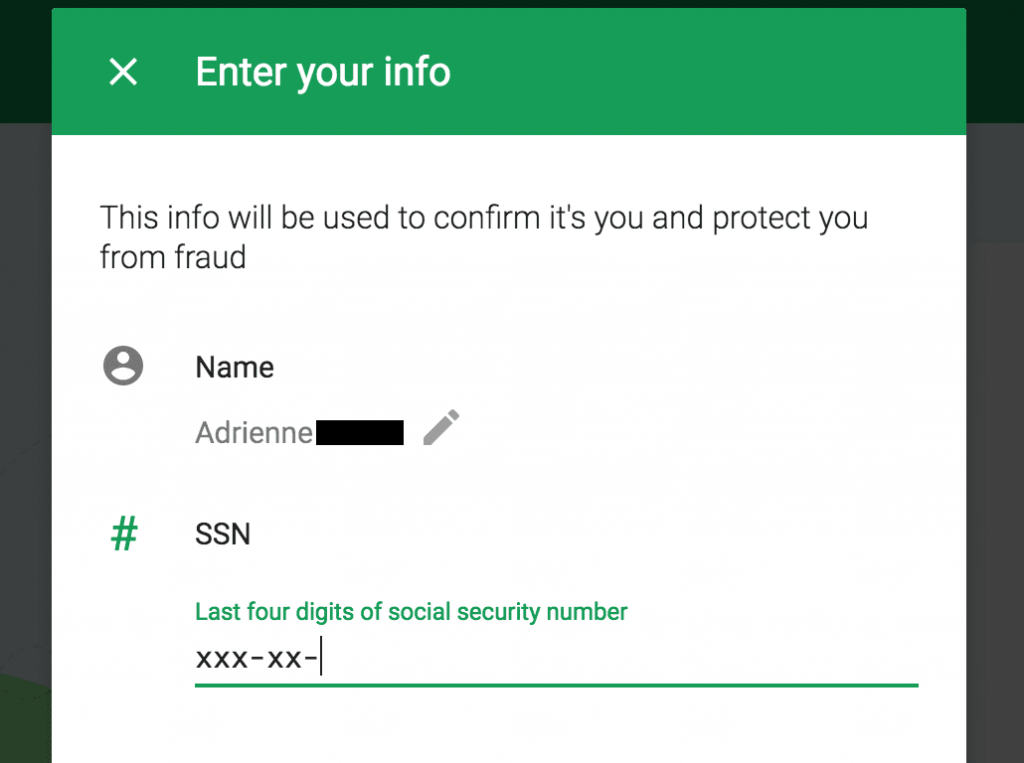Click the "Last four digits" green field label
This screenshot has height=763, width=1024.
(411, 611)
